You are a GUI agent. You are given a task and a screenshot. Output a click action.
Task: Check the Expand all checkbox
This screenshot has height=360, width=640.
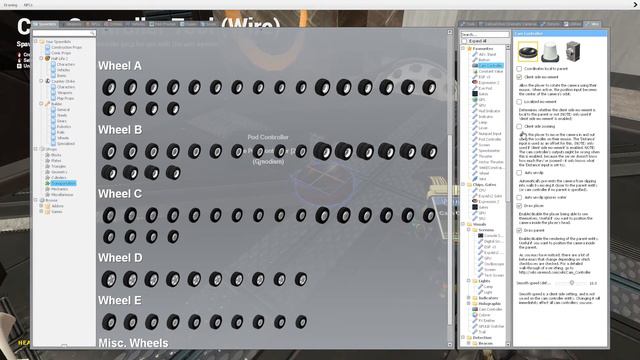point(464,41)
